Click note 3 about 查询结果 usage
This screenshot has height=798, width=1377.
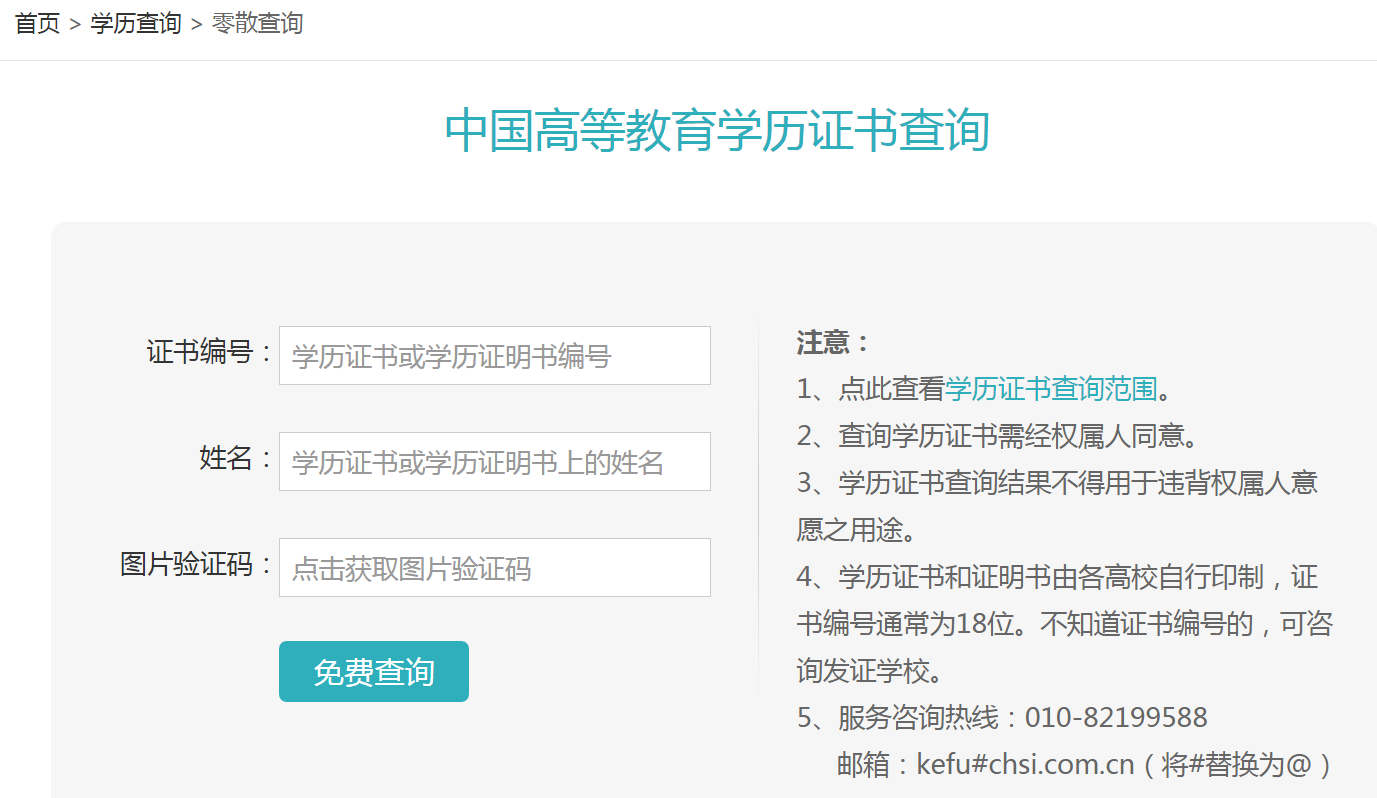tap(1057, 483)
